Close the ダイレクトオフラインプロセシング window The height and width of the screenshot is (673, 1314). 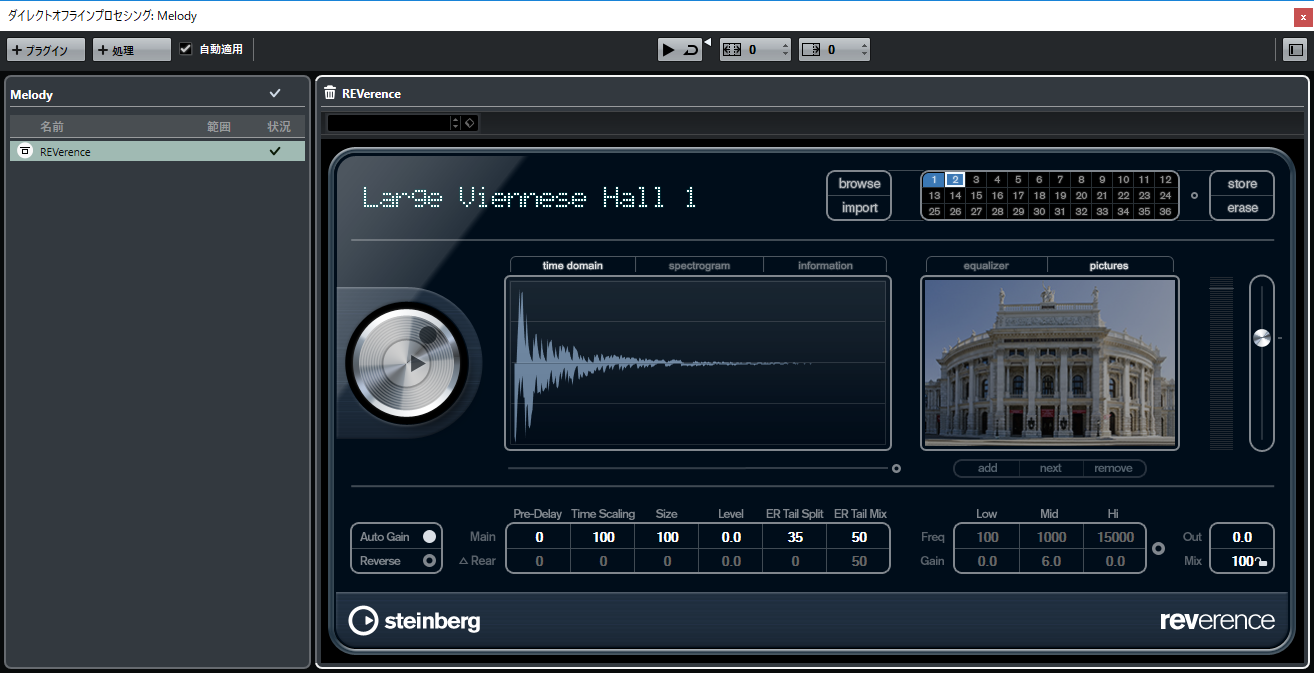[1302, 16]
